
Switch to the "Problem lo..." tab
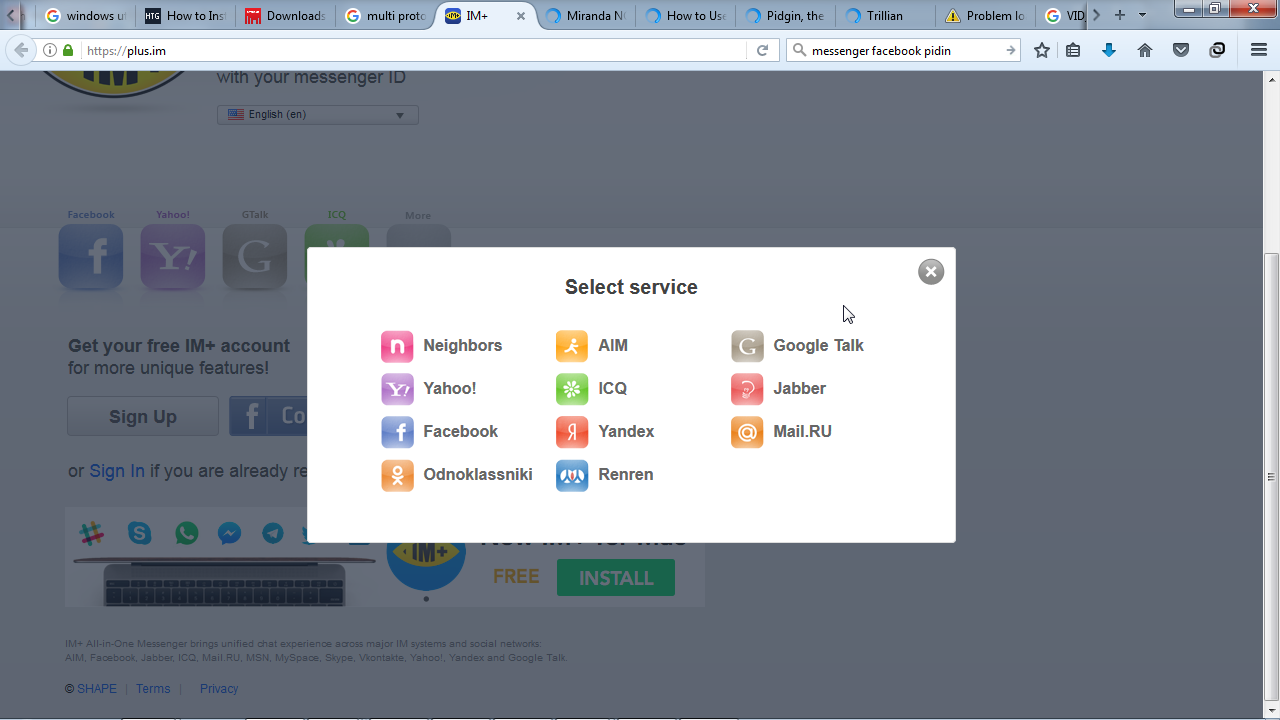(985, 16)
